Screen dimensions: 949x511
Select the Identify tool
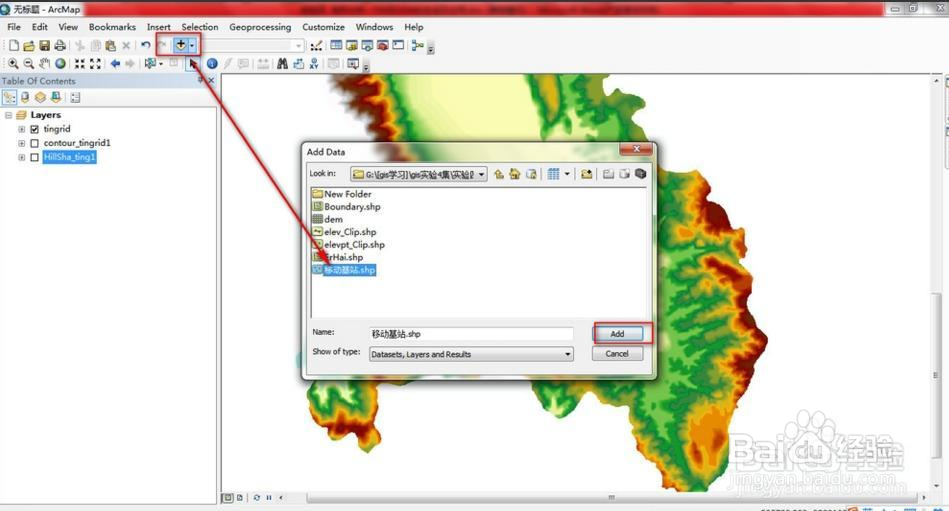point(212,64)
